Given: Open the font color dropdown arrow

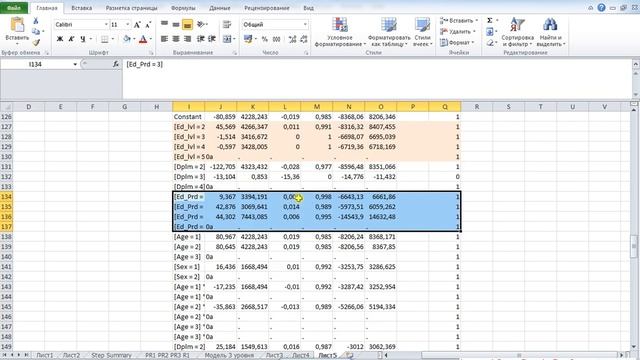Looking at the screenshot, I should 151,39.
